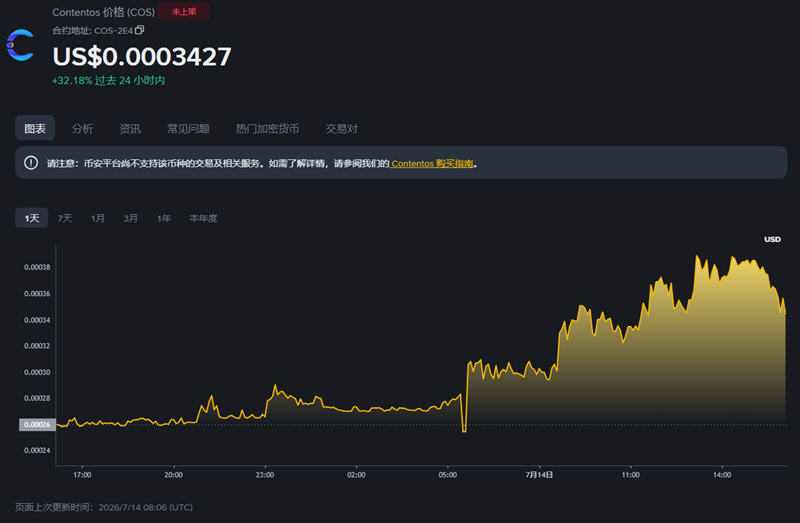Click the Contentos 价格 (COS) title

point(104,12)
